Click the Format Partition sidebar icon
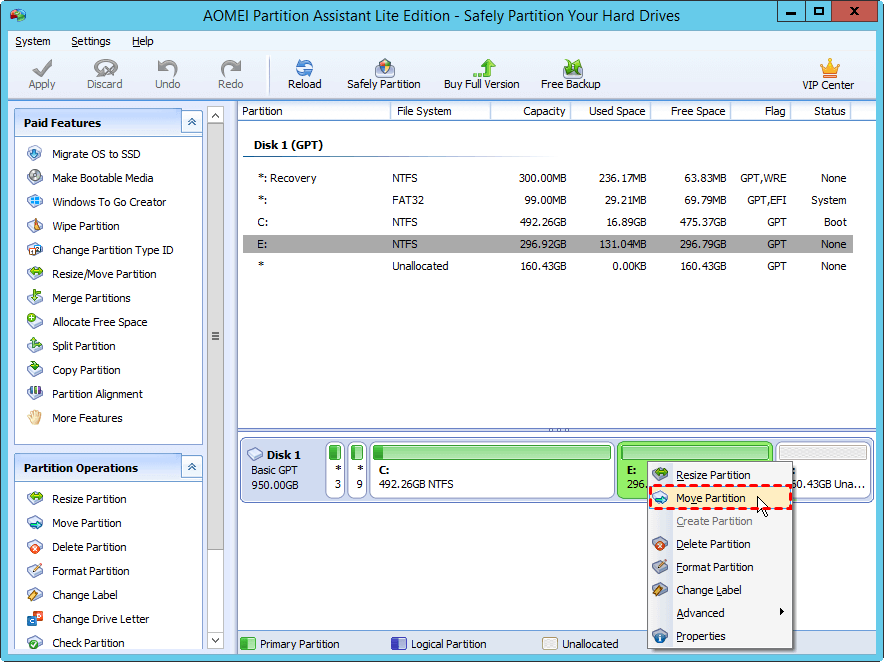This screenshot has height=662, width=884. pos(34,570)
